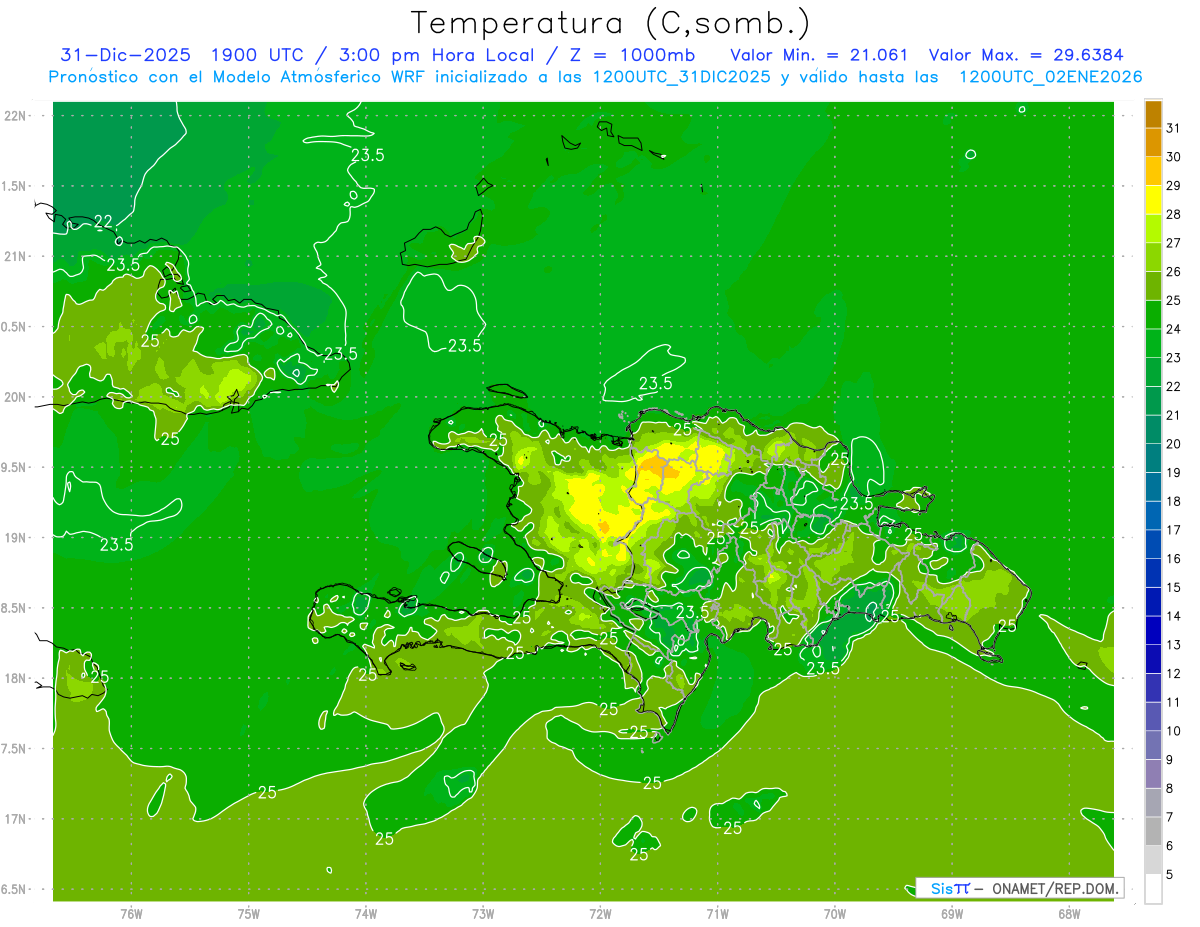
Task: Click the '19N' latitude axis label
Action: 15,537
